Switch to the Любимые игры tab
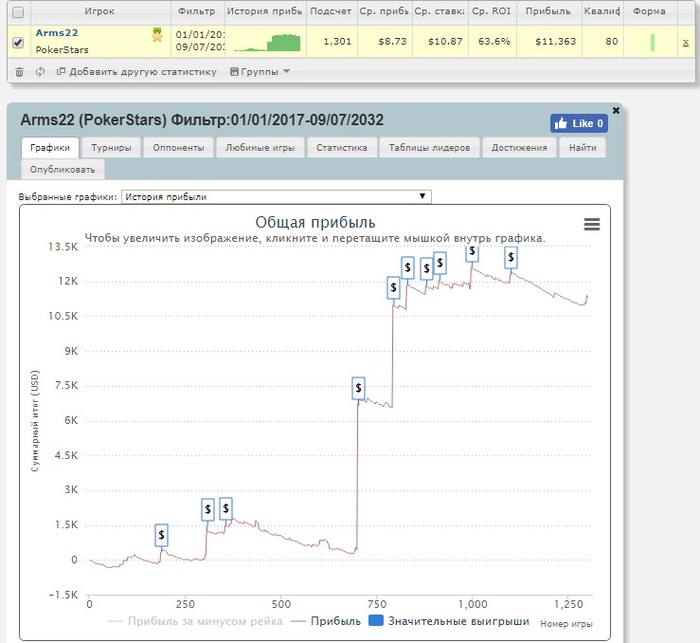The width and height of the screenshot is (700, 643). pos(260,148)
